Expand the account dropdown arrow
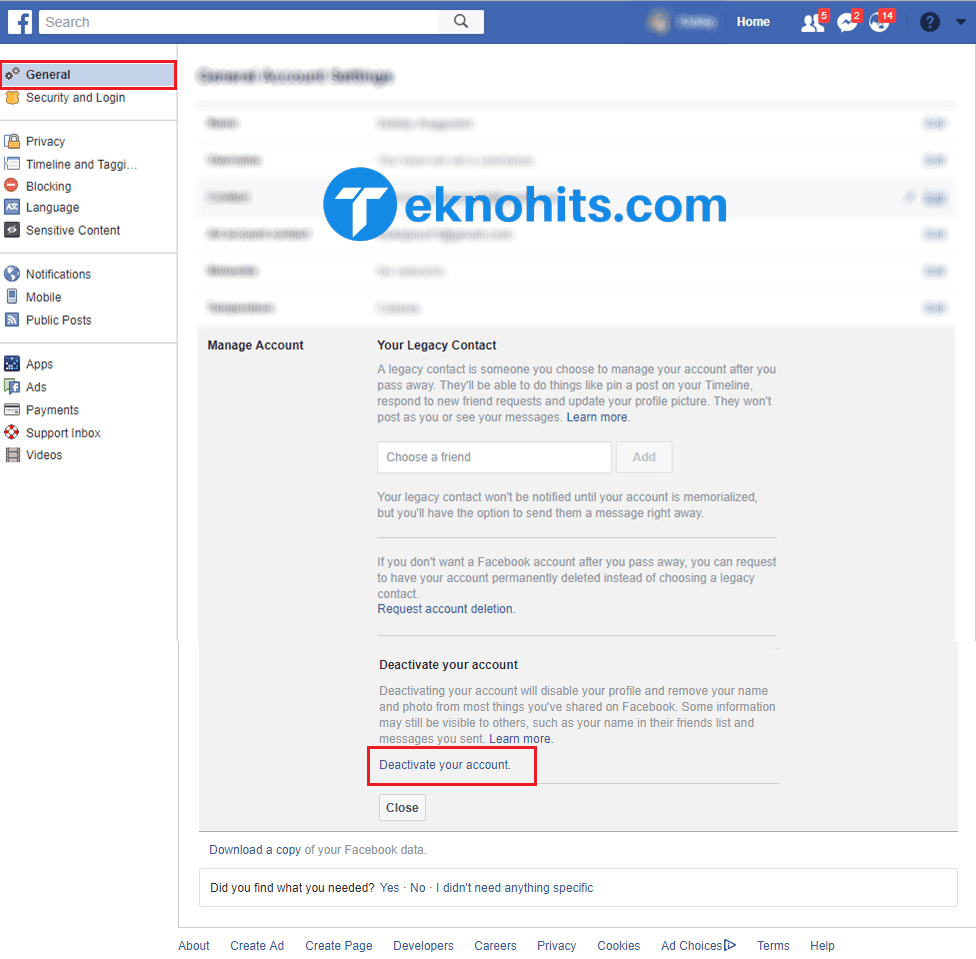This screenshot has height=959, width=976. (961, 22)
